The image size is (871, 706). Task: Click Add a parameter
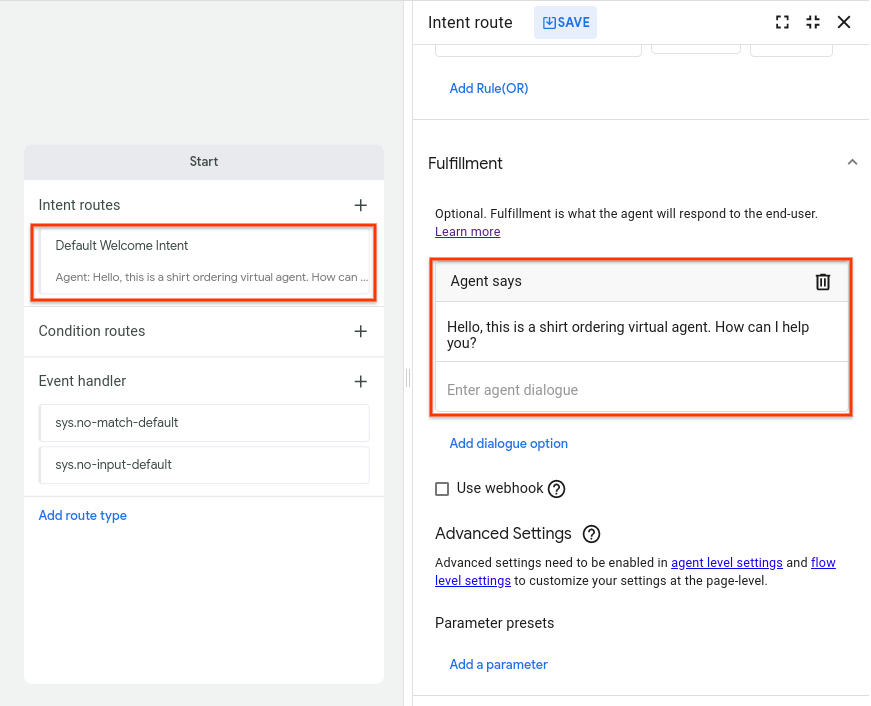tap(498, 664)
